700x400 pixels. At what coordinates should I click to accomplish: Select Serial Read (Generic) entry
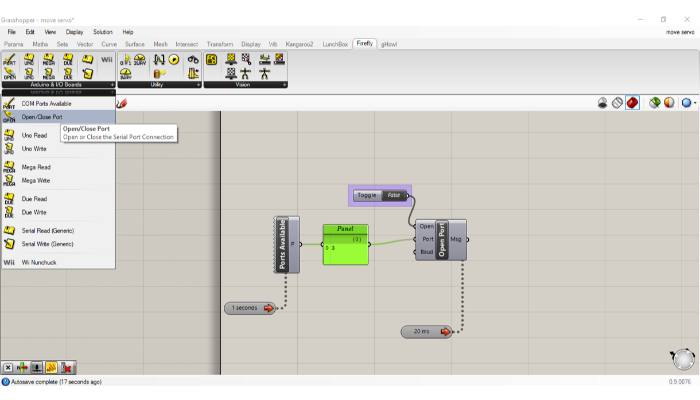coord(58,231)
